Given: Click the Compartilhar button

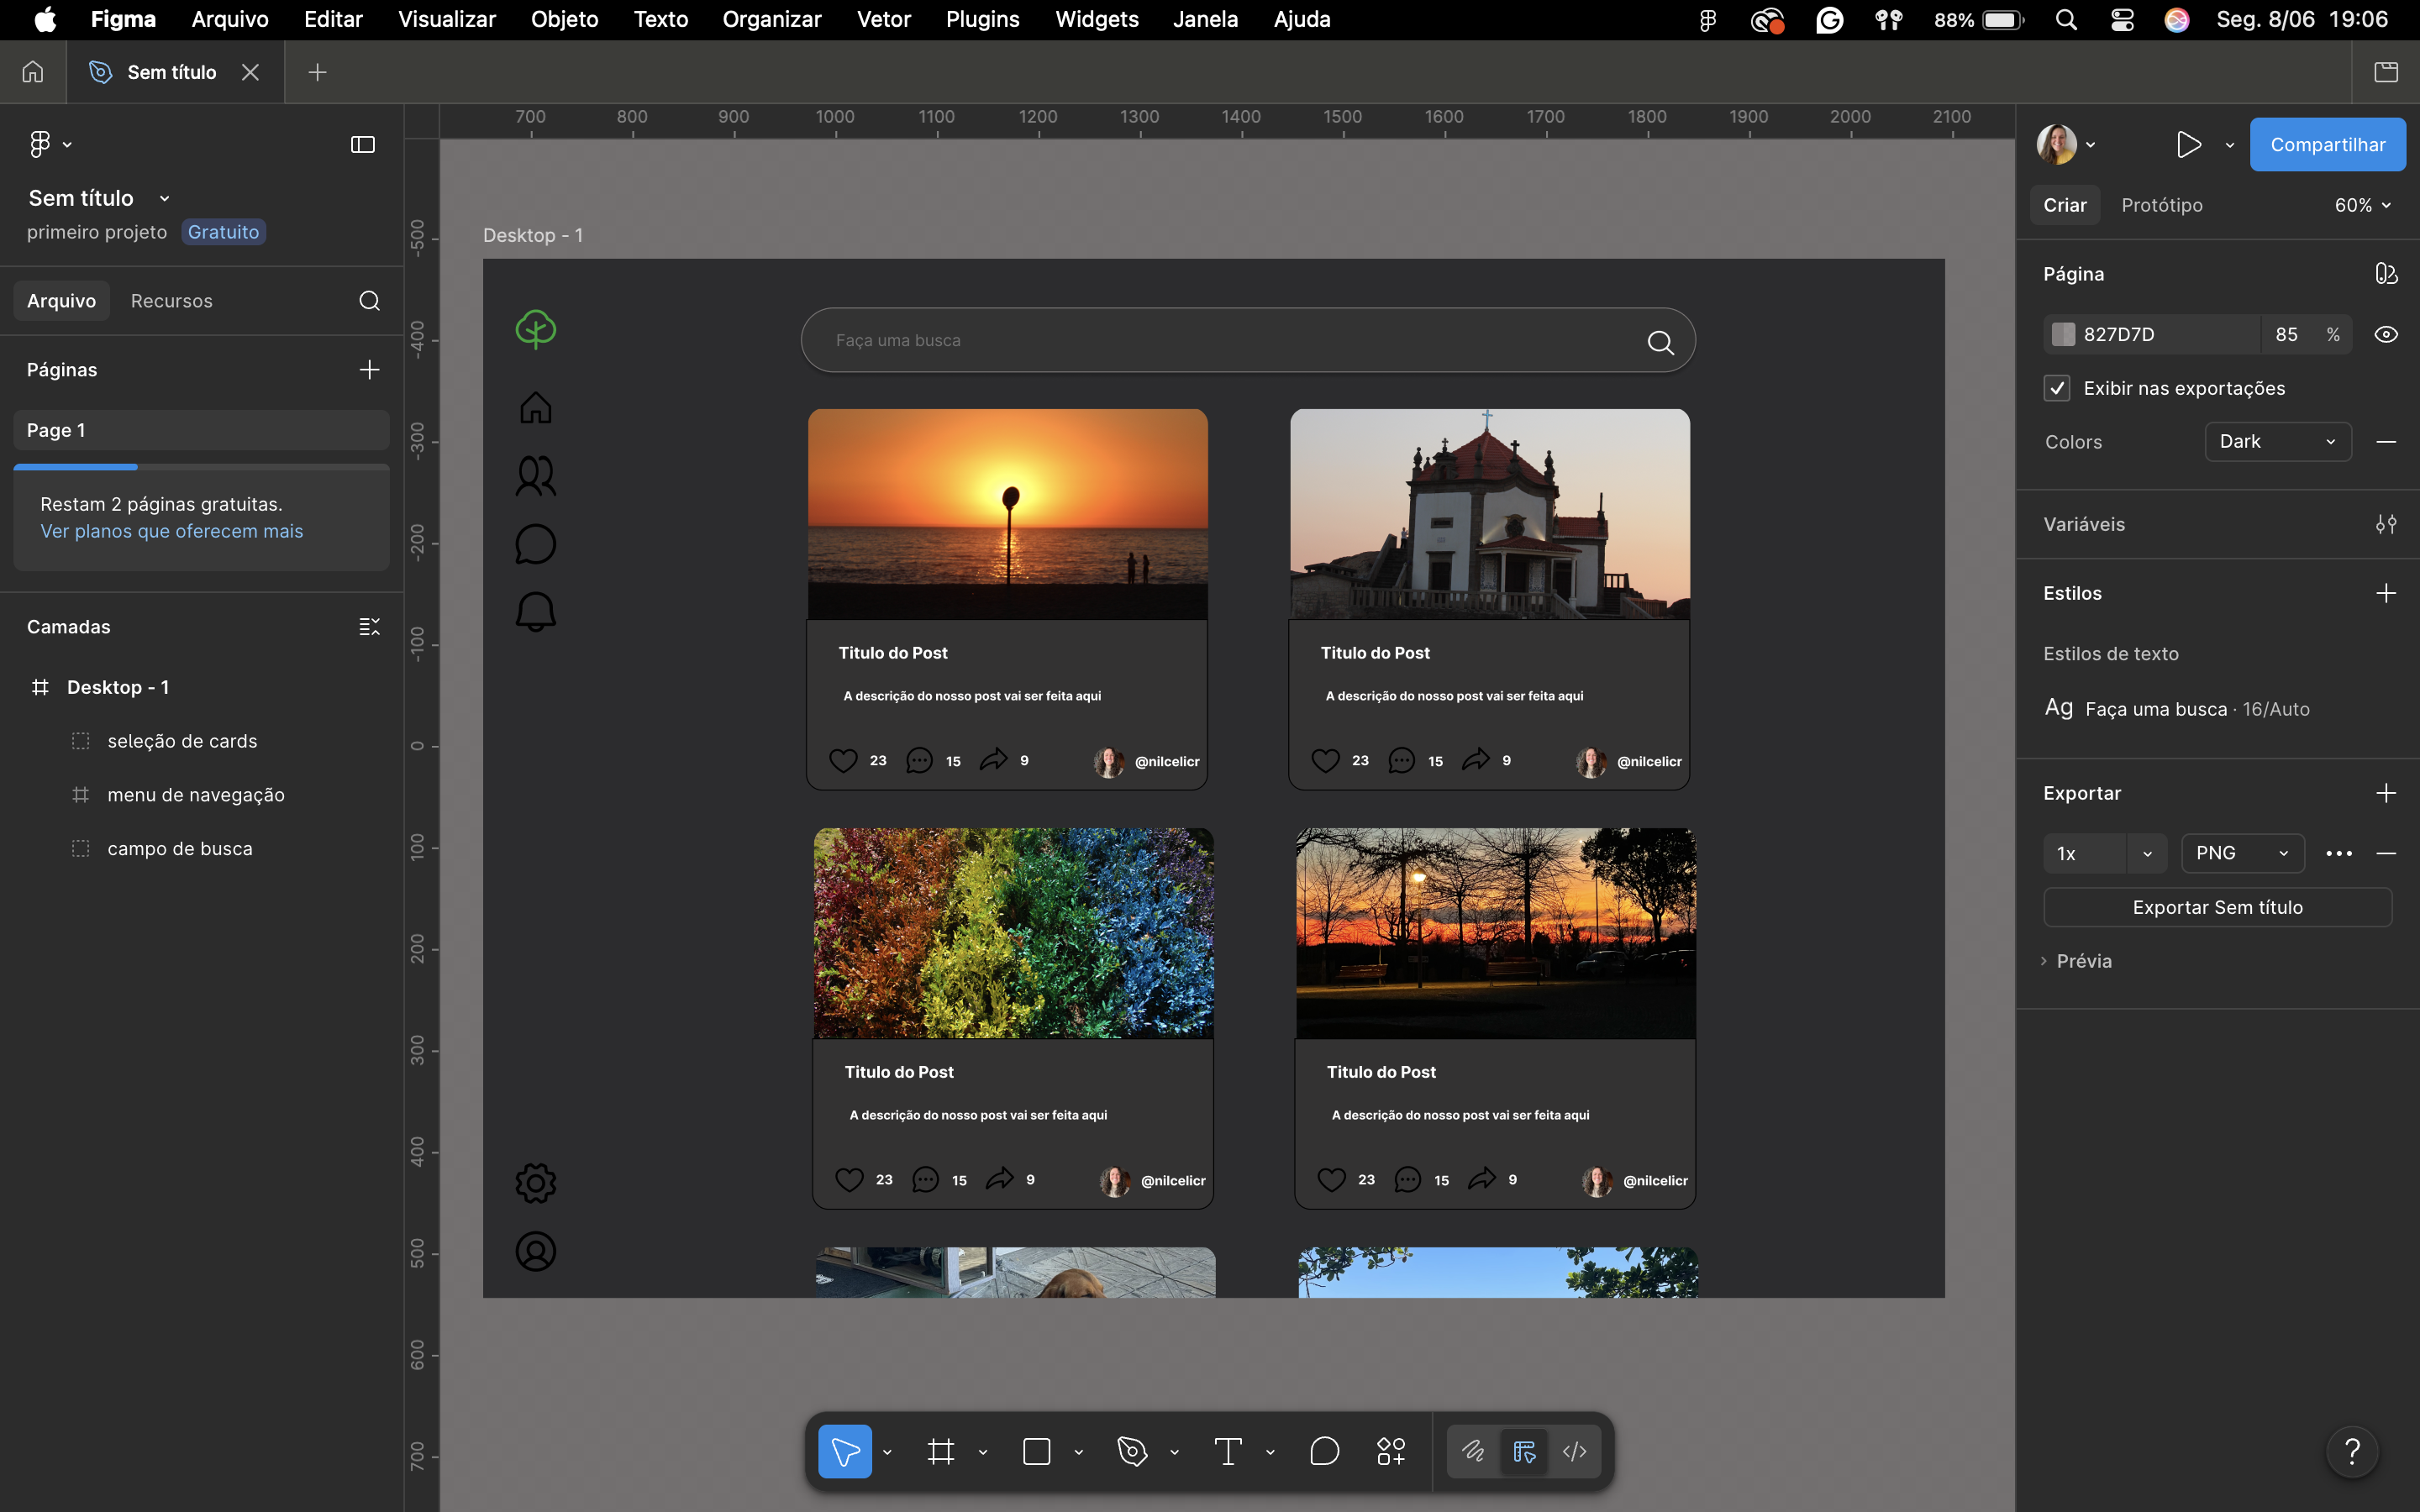Looking at the screenshot, I should point(2327,145).
